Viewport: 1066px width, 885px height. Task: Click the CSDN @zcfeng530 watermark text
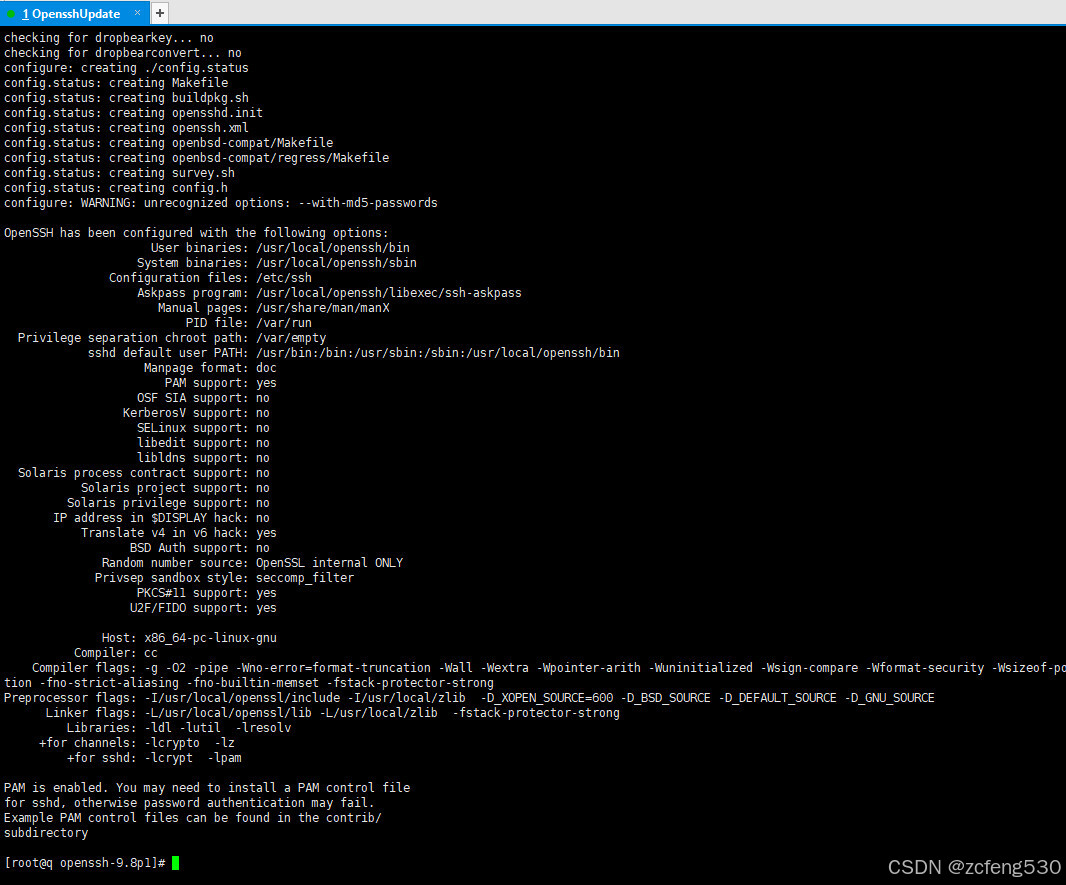(974, 867)
